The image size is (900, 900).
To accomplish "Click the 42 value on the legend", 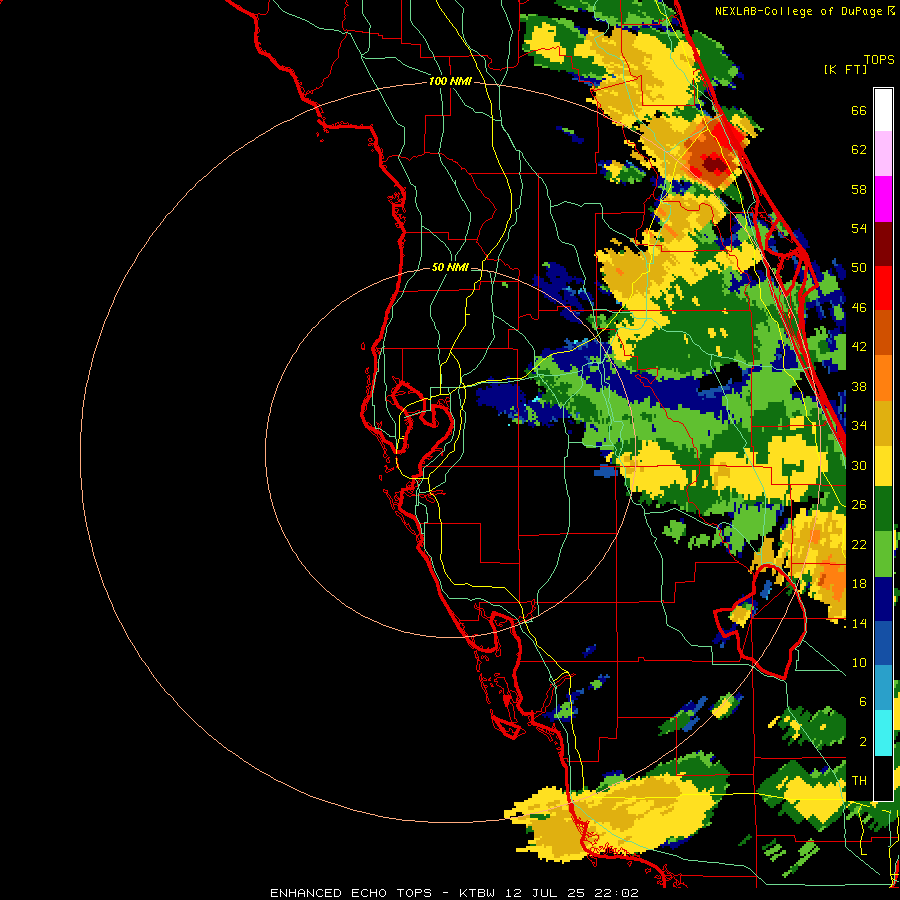I will [859, 347].
